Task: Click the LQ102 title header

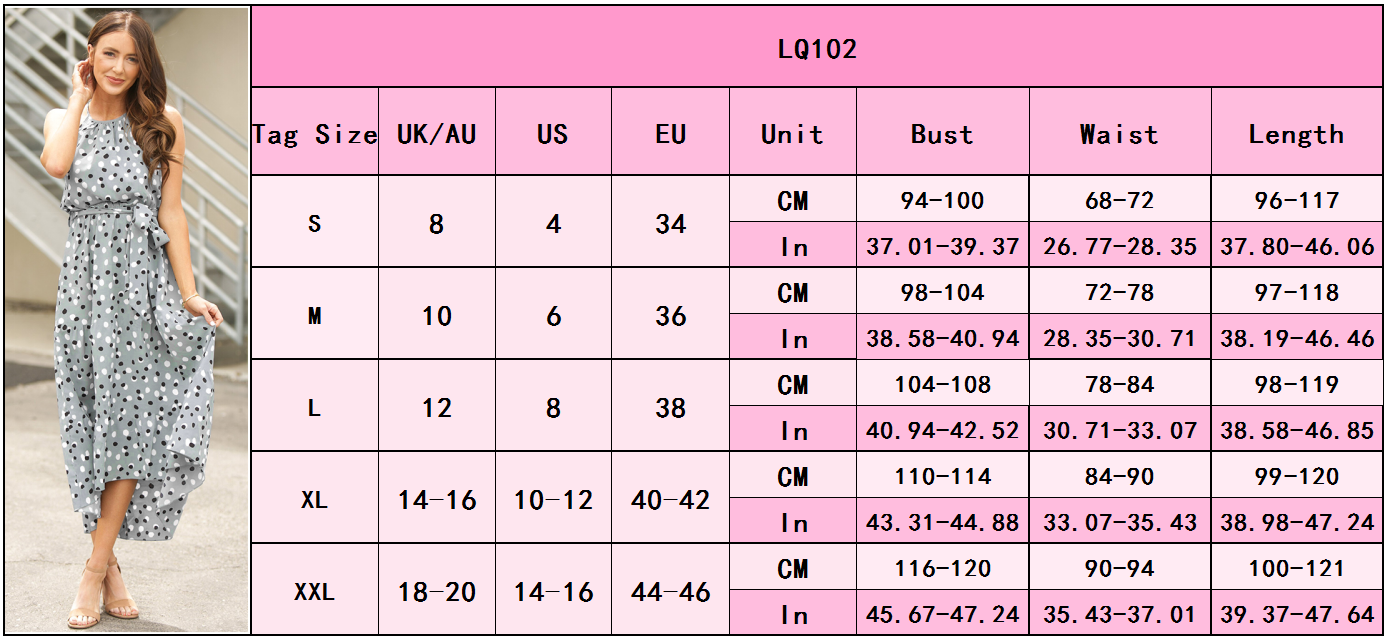Action: pos(817,48)
